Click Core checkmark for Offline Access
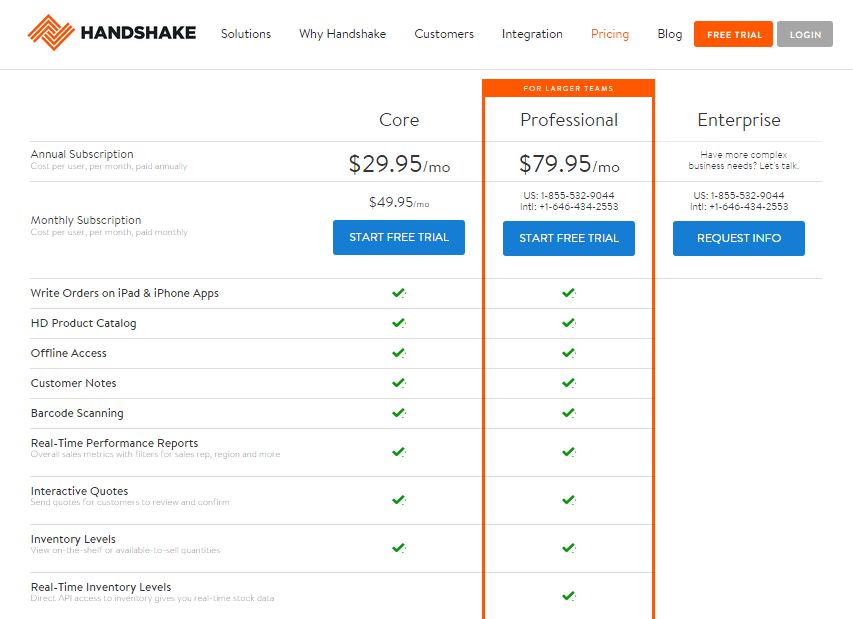Viewport: 853px width, 619px height. (399, 352)
